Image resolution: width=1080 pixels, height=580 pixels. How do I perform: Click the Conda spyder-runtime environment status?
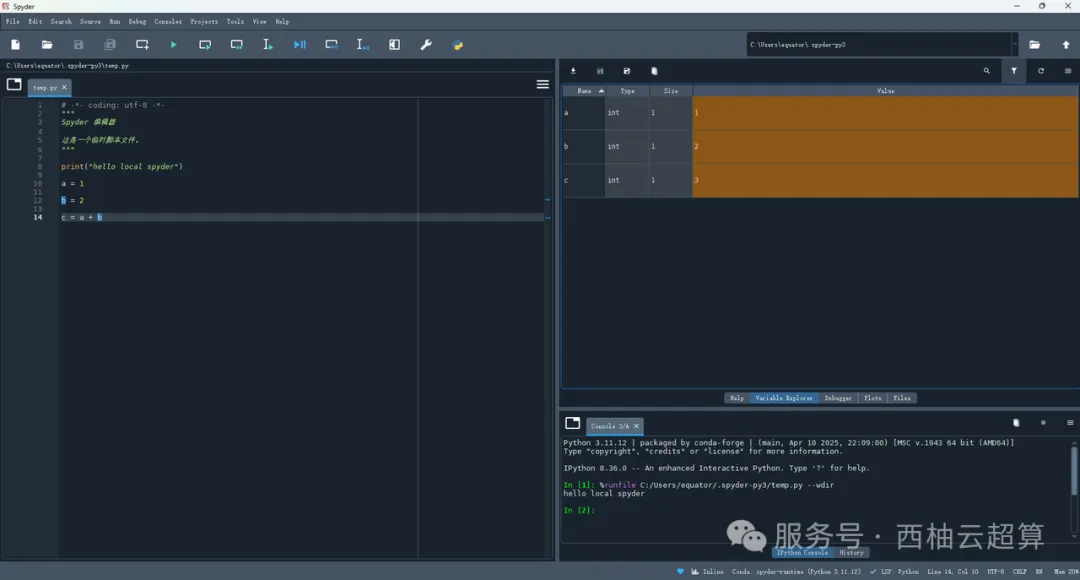[x=796, y=572]
